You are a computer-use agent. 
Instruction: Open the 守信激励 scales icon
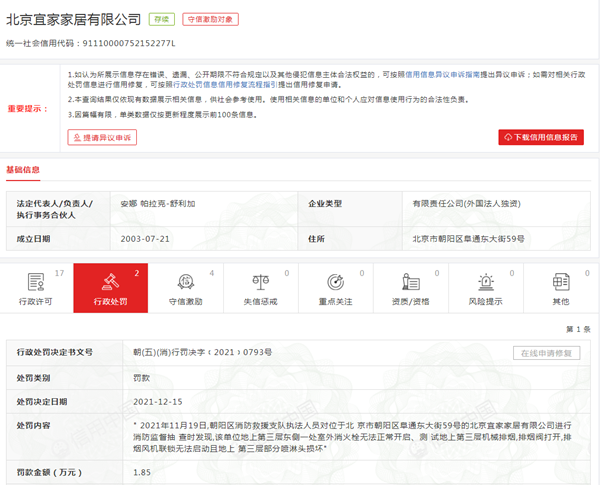pyautogui.click(x=184, y=281)
